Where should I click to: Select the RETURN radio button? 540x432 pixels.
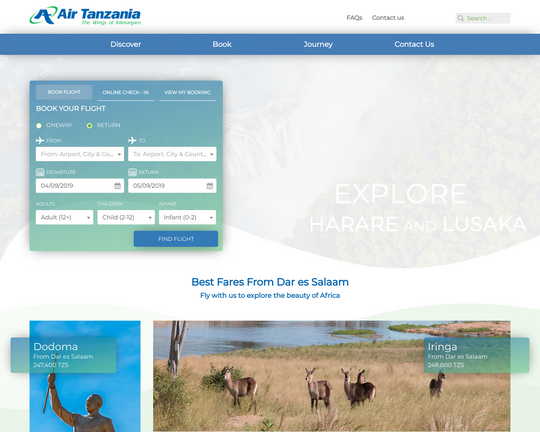tap(89, 125)
